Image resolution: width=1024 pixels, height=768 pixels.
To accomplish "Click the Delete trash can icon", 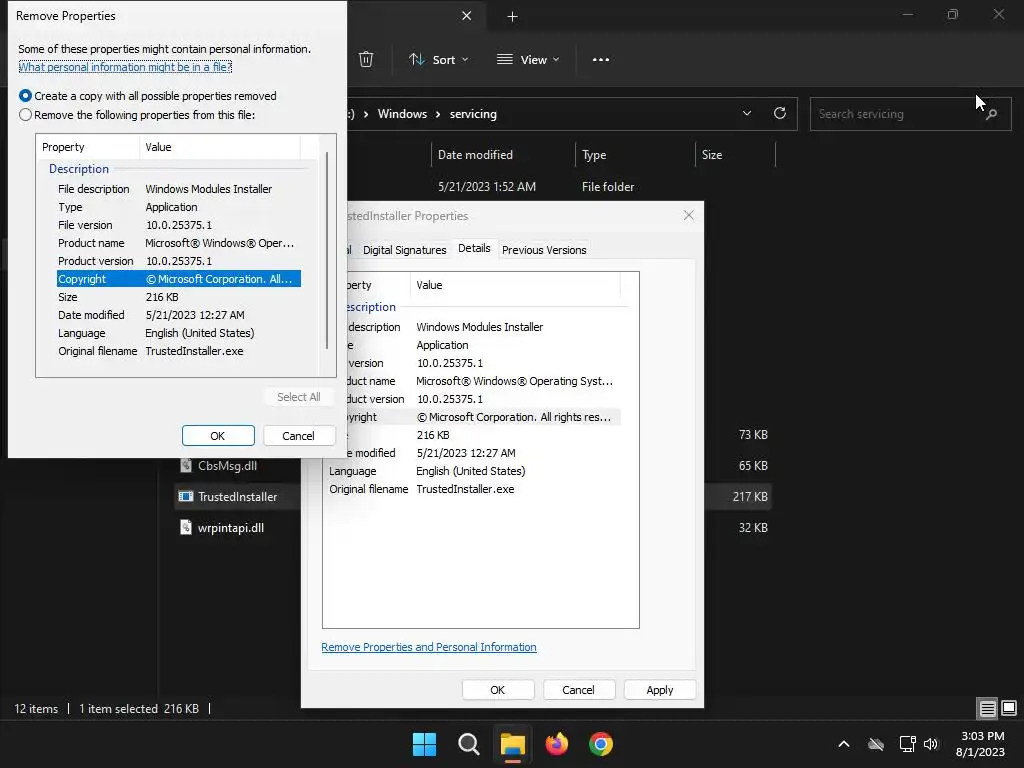I will coord(366,59).
